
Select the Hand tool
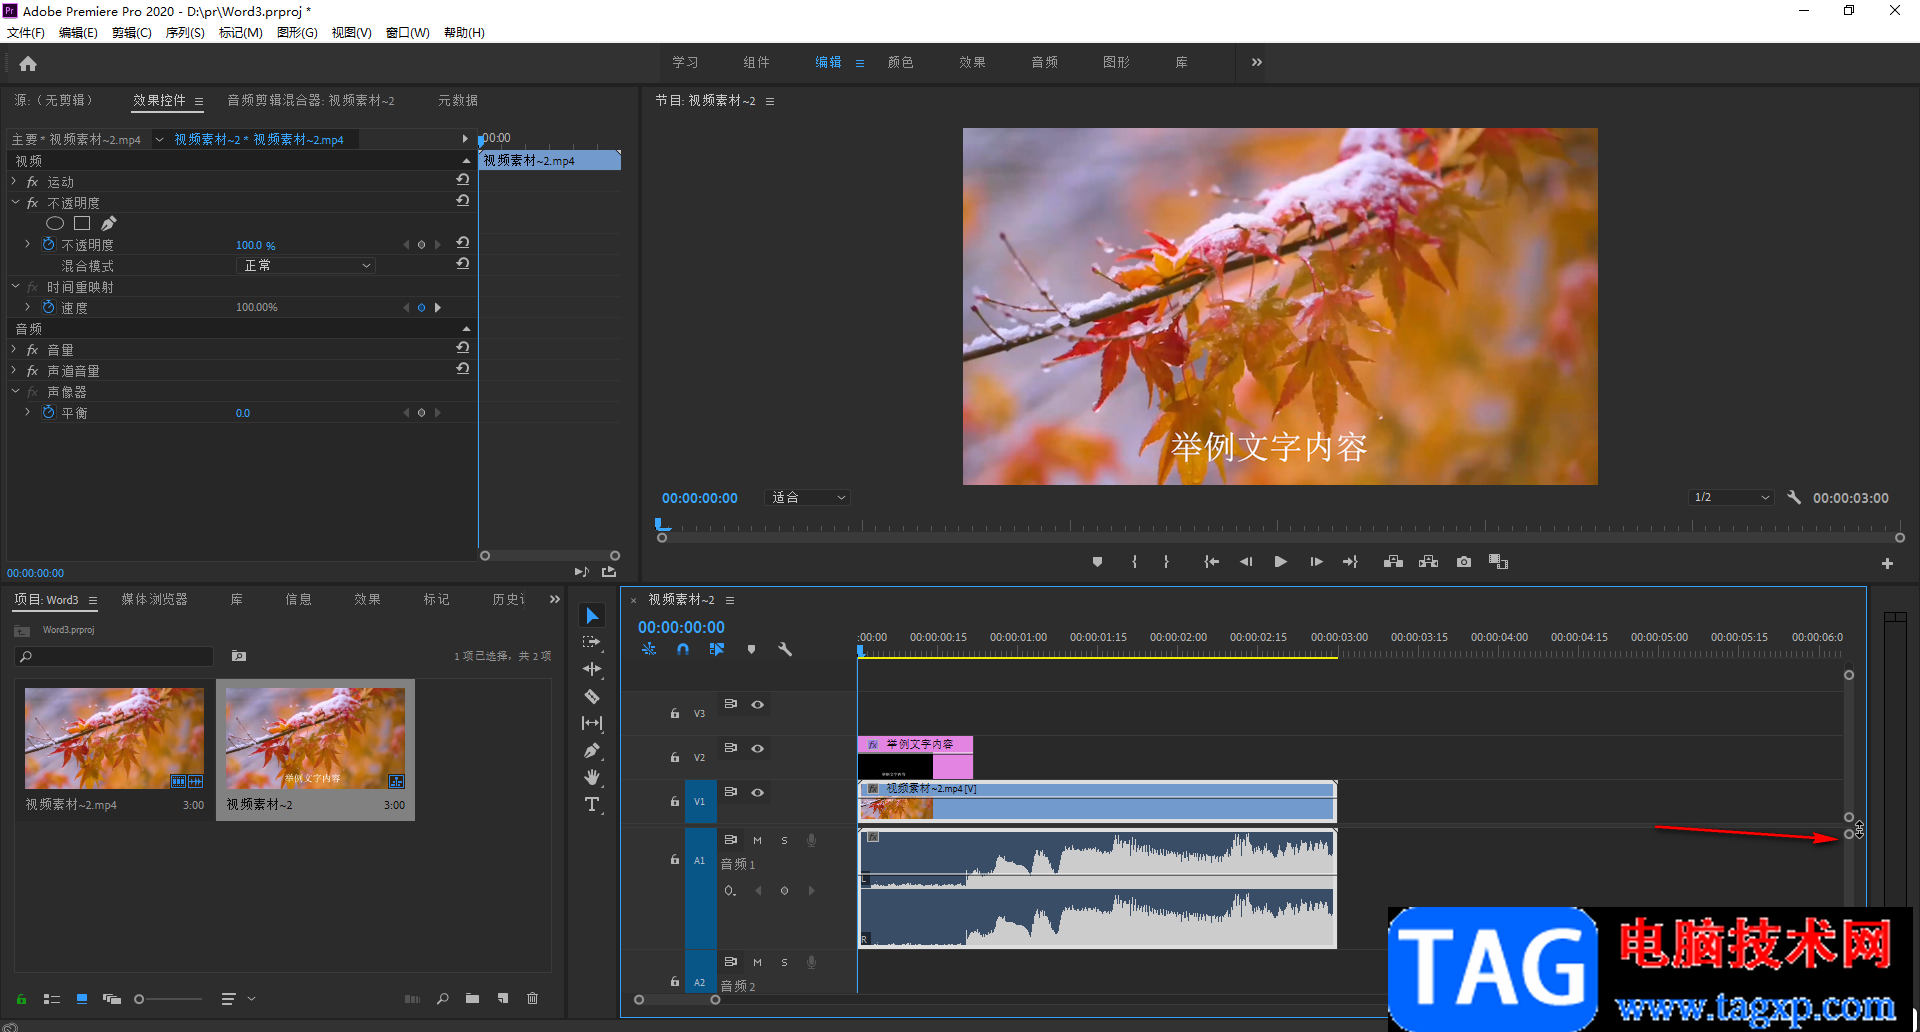click(592, 777)
